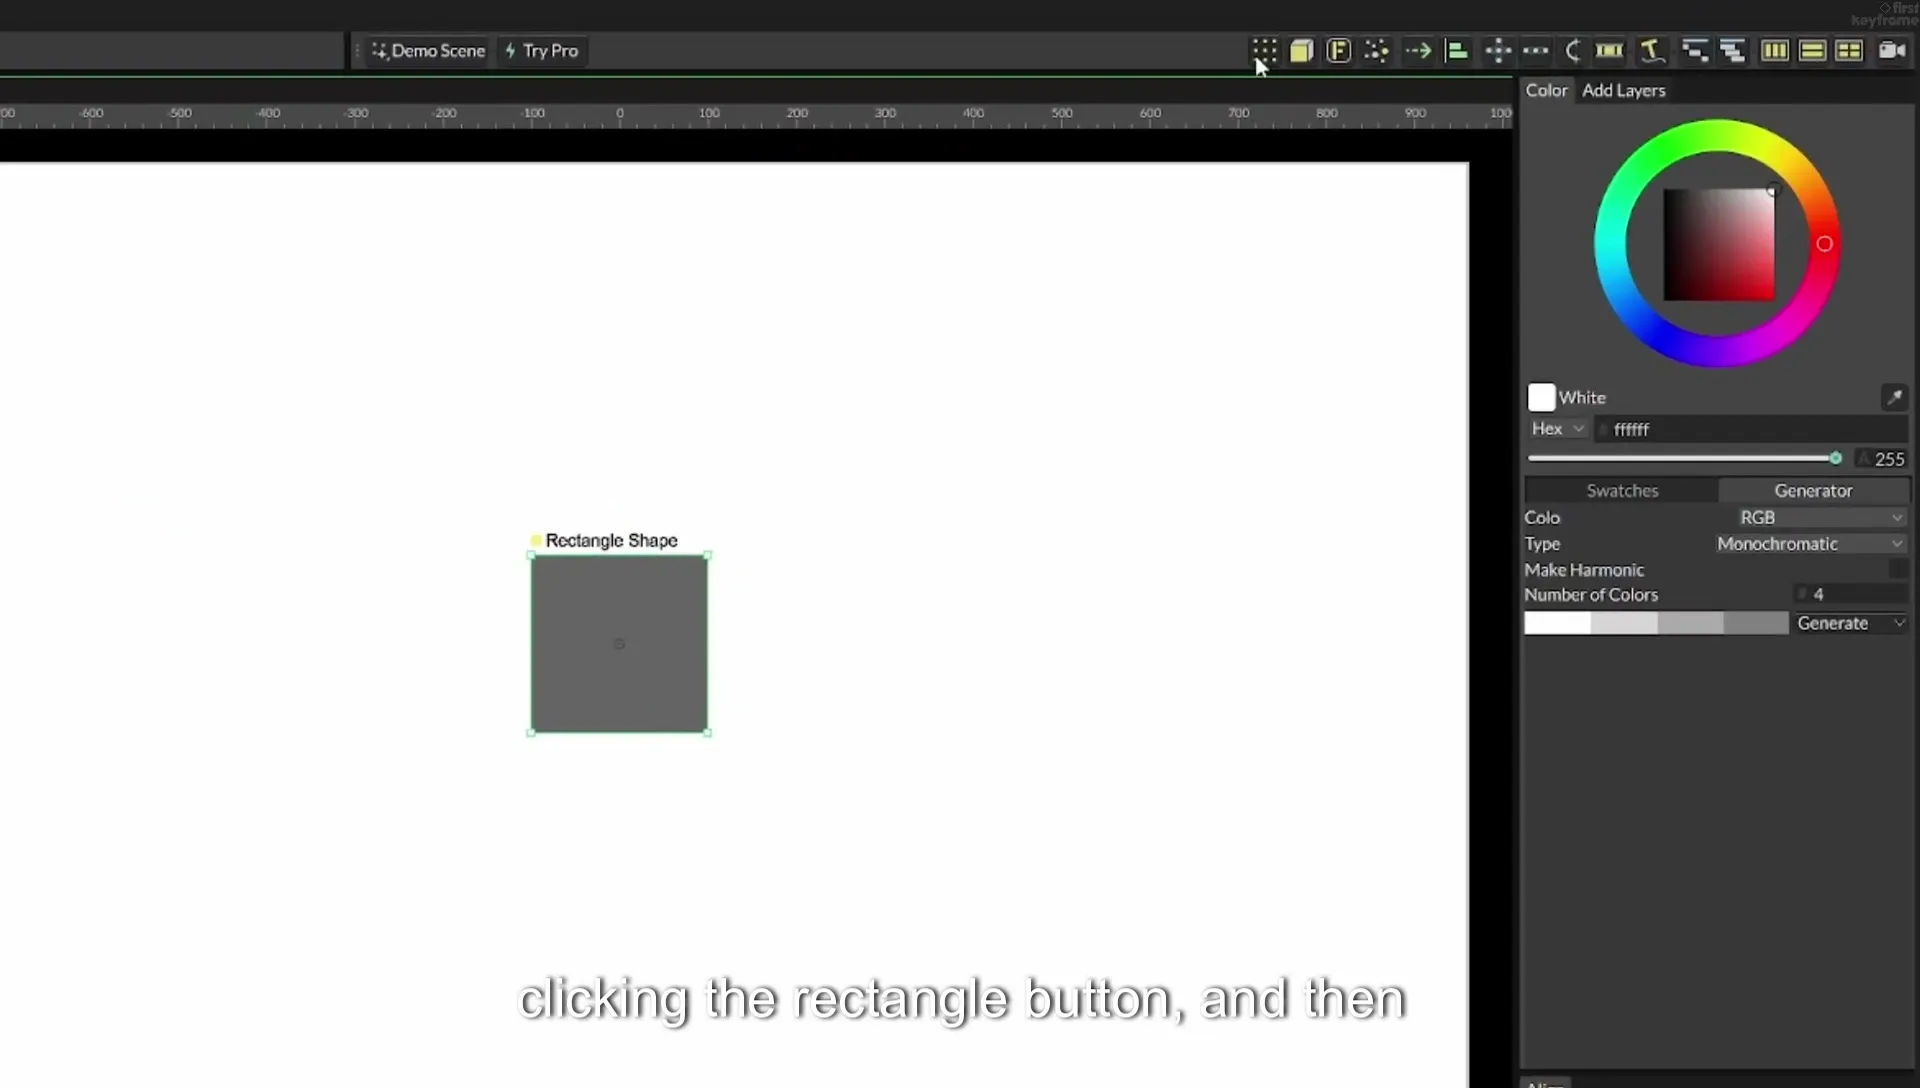1920x1088 pixels.
Task: Click the green dashed arrow icon
Action: coord(1418,50)
